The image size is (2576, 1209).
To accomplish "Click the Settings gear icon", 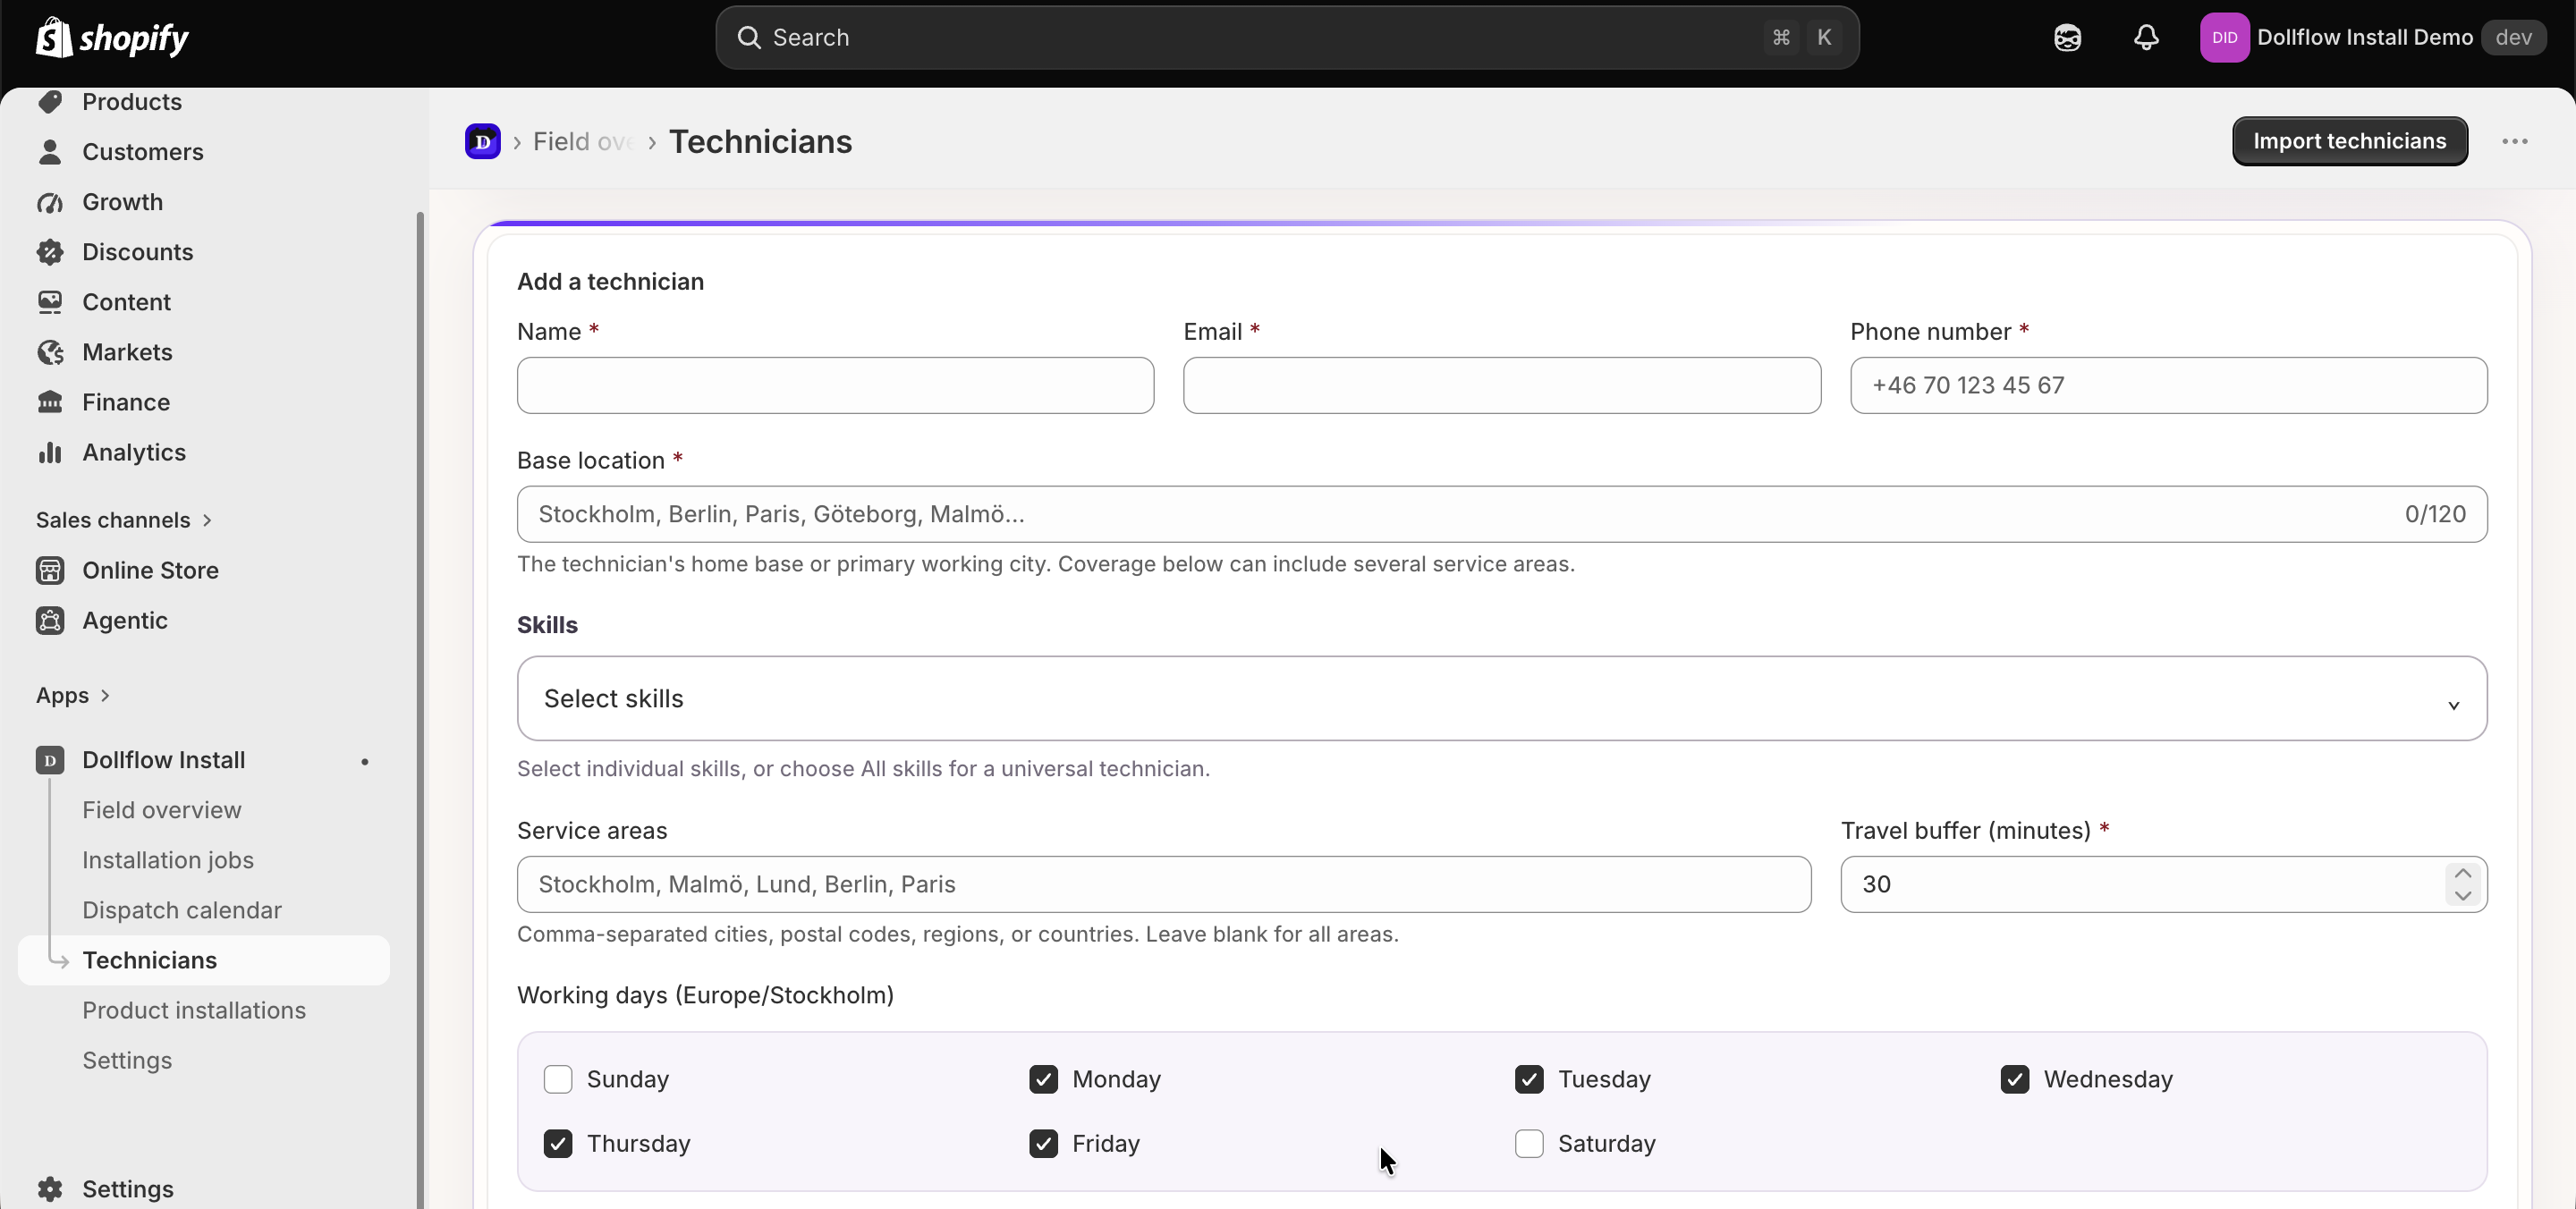I will 50,1189.
